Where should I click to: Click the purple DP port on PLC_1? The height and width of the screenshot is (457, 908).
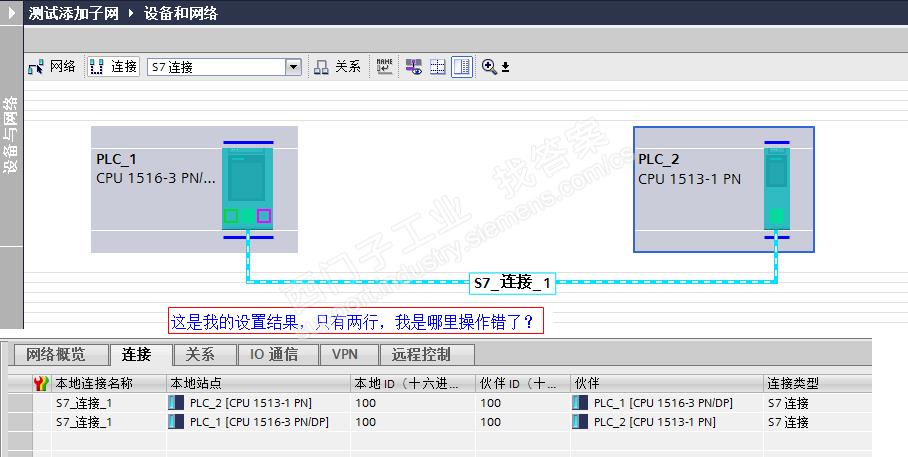(x=263, y=216)
